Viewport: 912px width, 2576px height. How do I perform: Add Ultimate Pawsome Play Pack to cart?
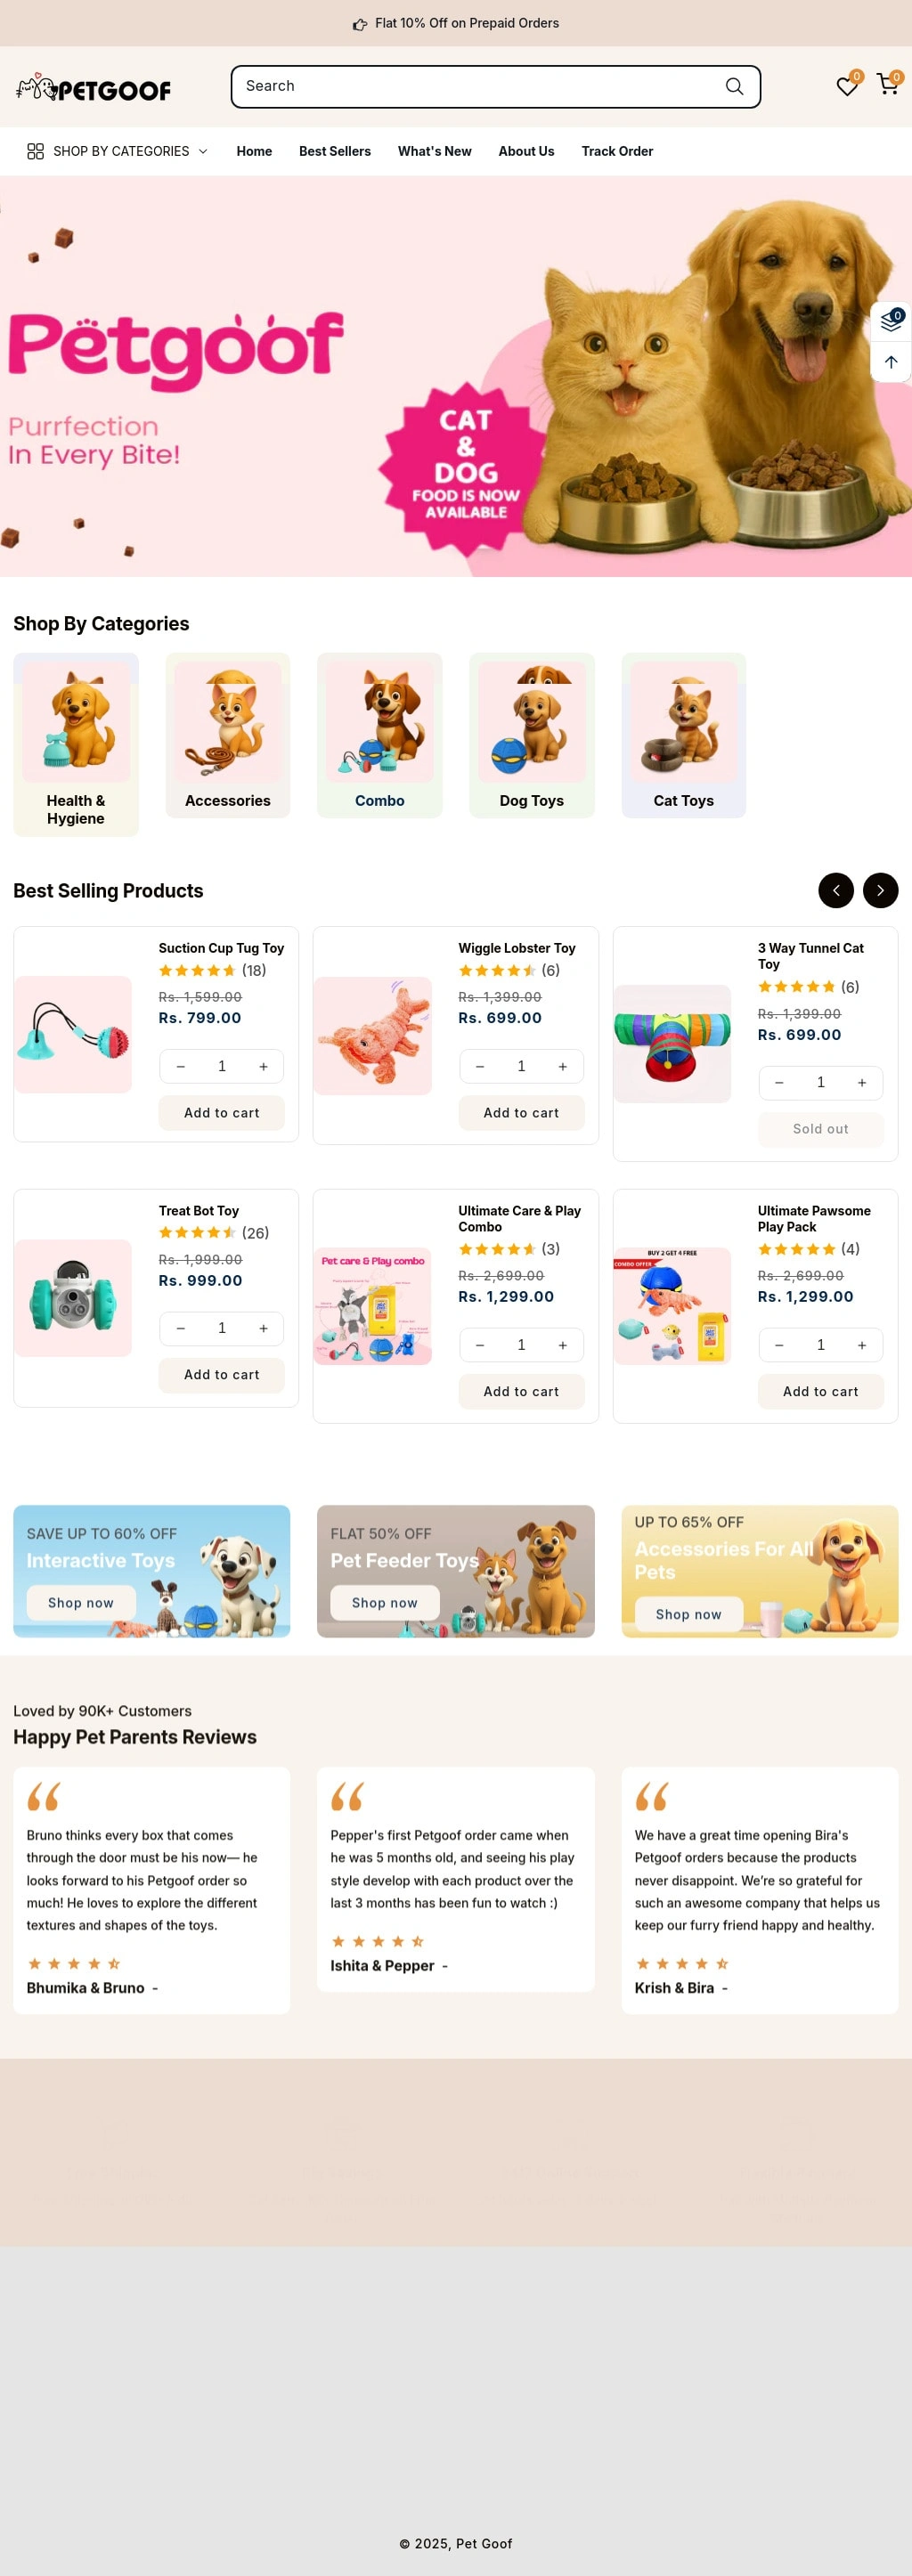(820, 1392)
